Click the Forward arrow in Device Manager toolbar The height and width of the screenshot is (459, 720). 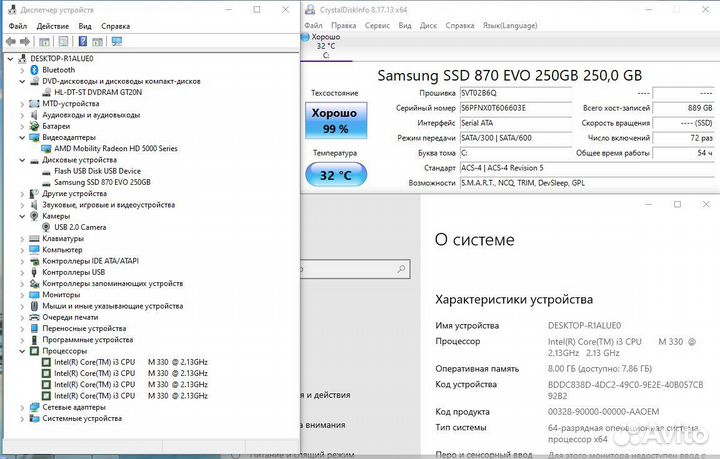tap(25, 42)
